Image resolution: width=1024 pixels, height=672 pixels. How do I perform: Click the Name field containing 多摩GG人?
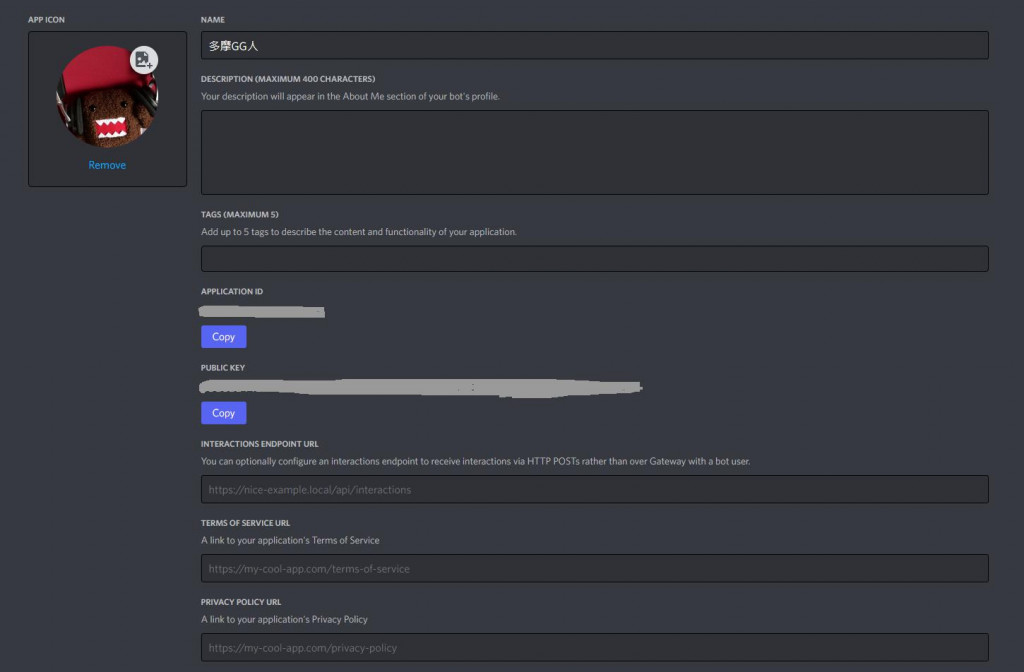pos(594,46)
